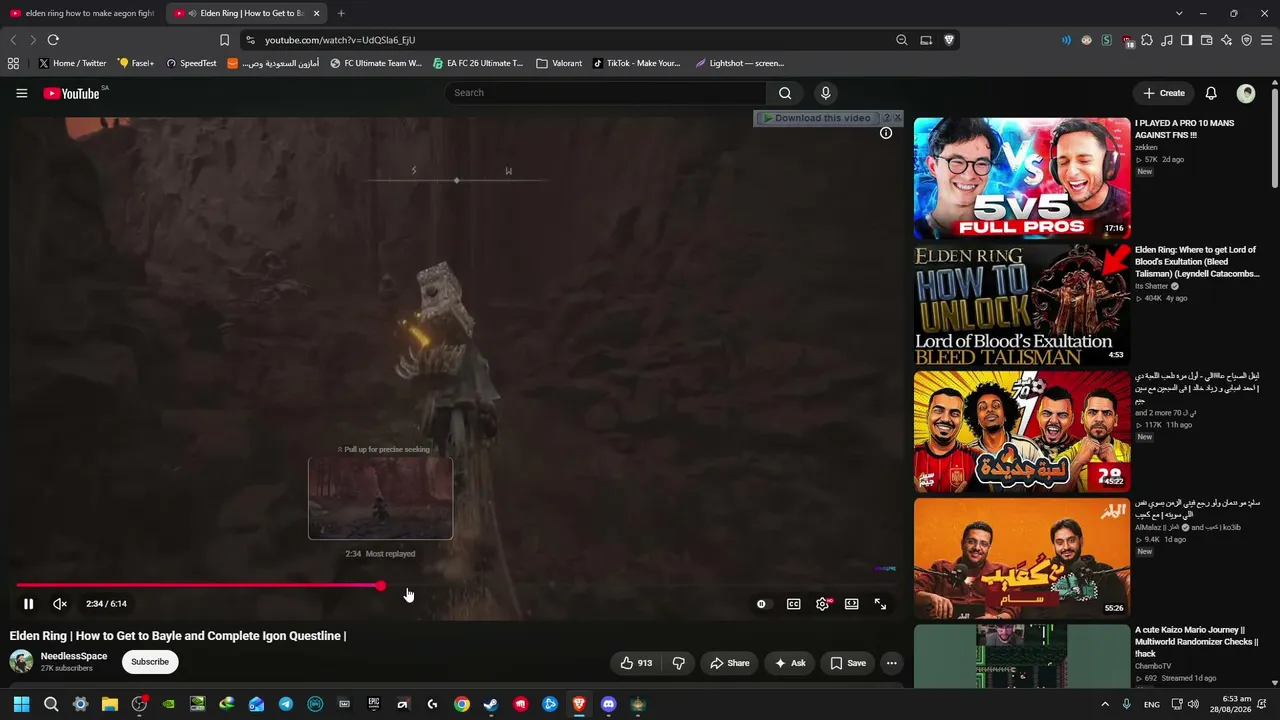The width and height of the screenshot is (1280, 720).
Task: Open the Home / Twitter bookmark
Action: [73, 63]
